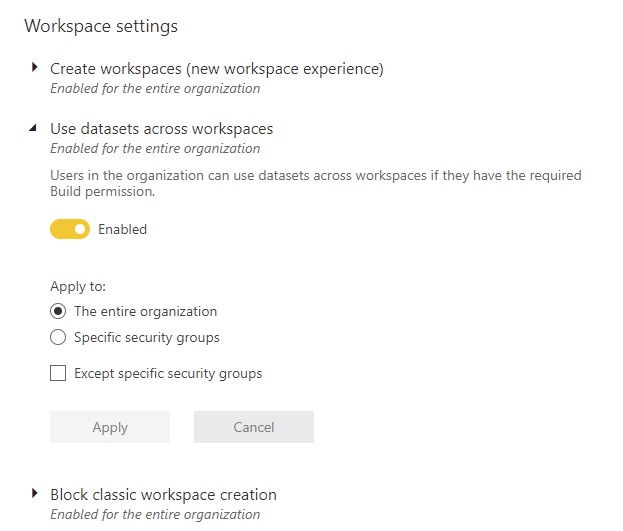Check Except specific security groups box
The image size is (623, 531).
point(58,373)
